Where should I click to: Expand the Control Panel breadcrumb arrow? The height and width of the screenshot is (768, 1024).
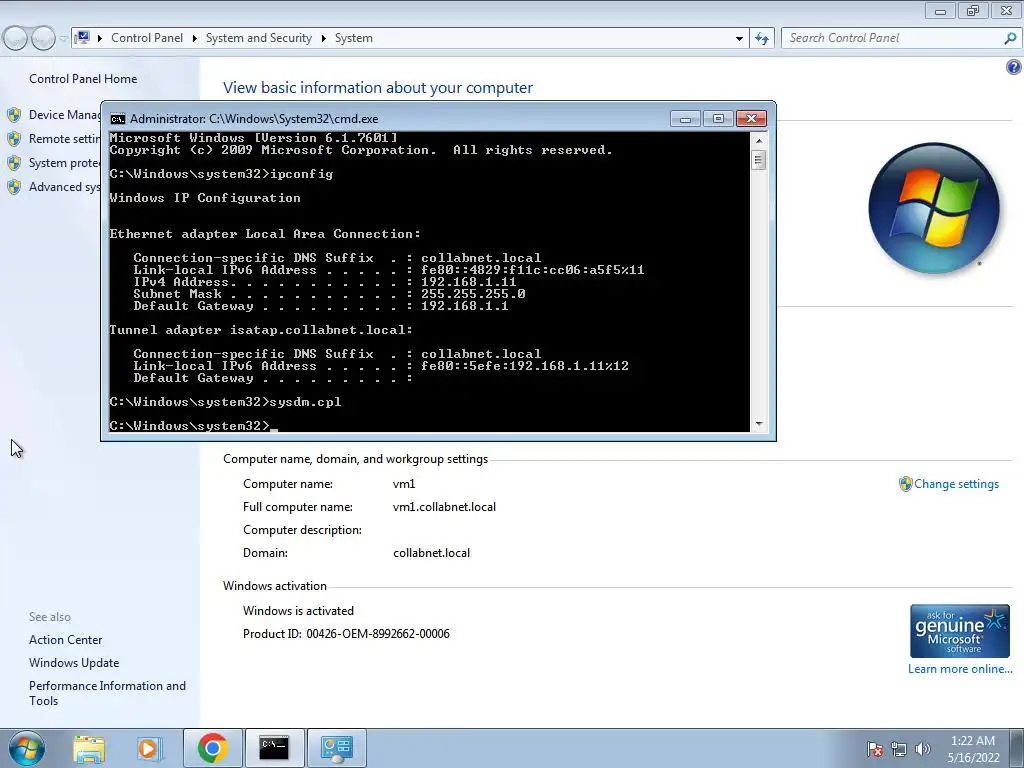[x=195, y=39]
